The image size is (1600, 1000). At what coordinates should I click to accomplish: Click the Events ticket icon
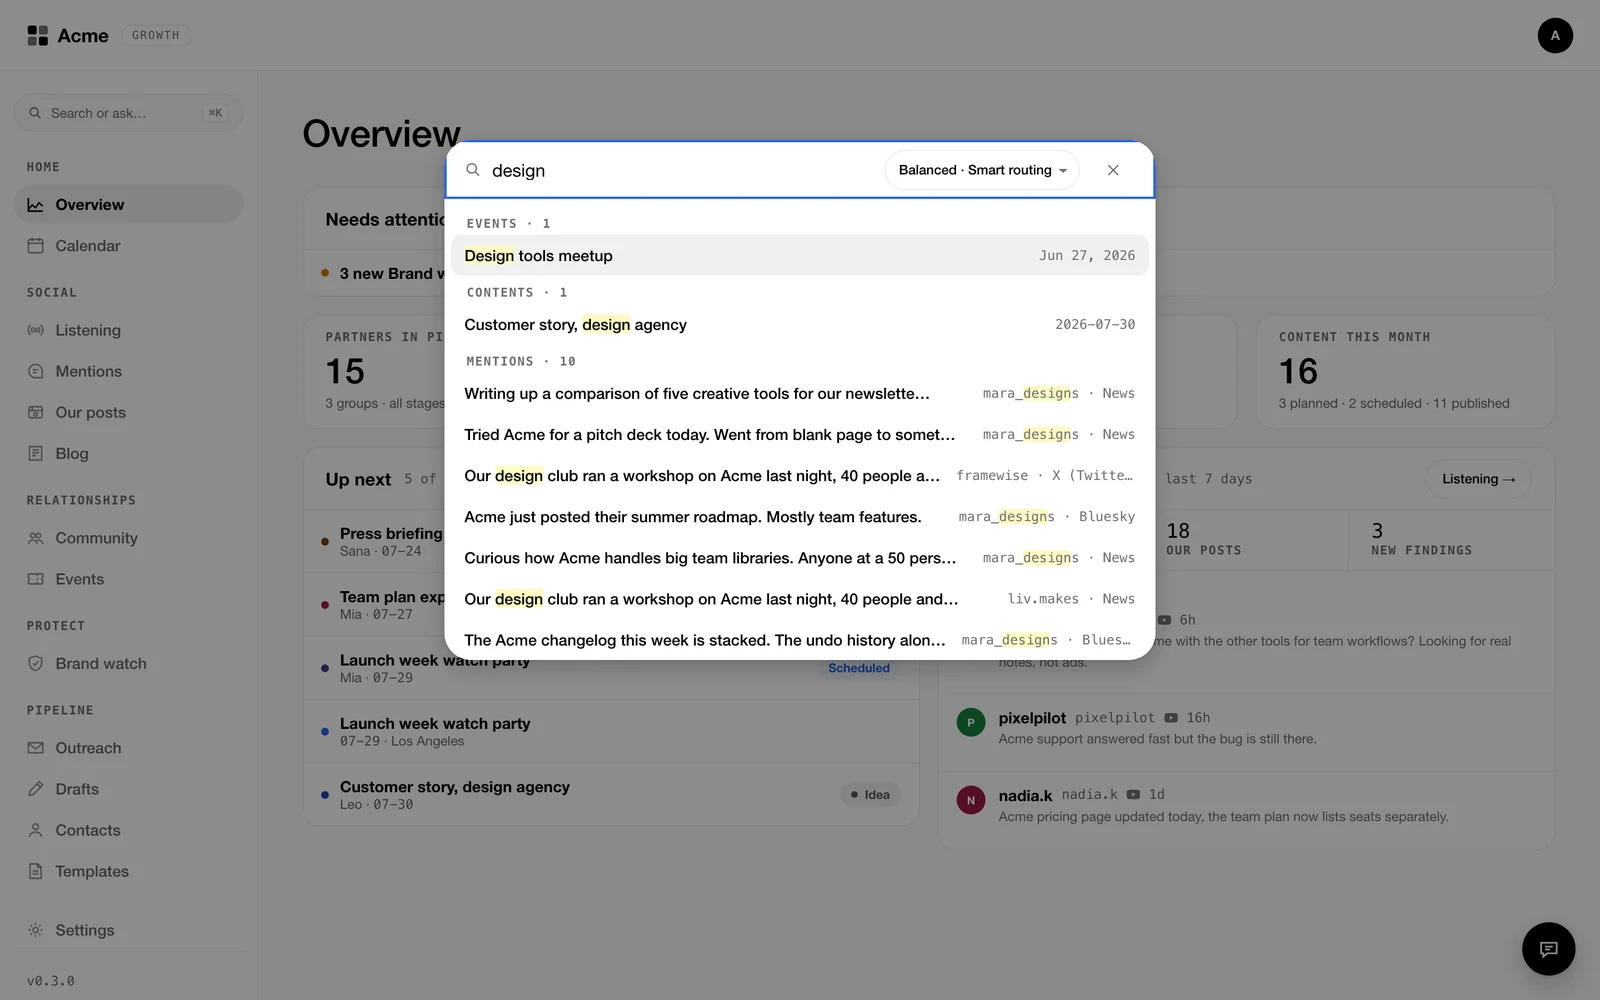(x=35, y=579)
